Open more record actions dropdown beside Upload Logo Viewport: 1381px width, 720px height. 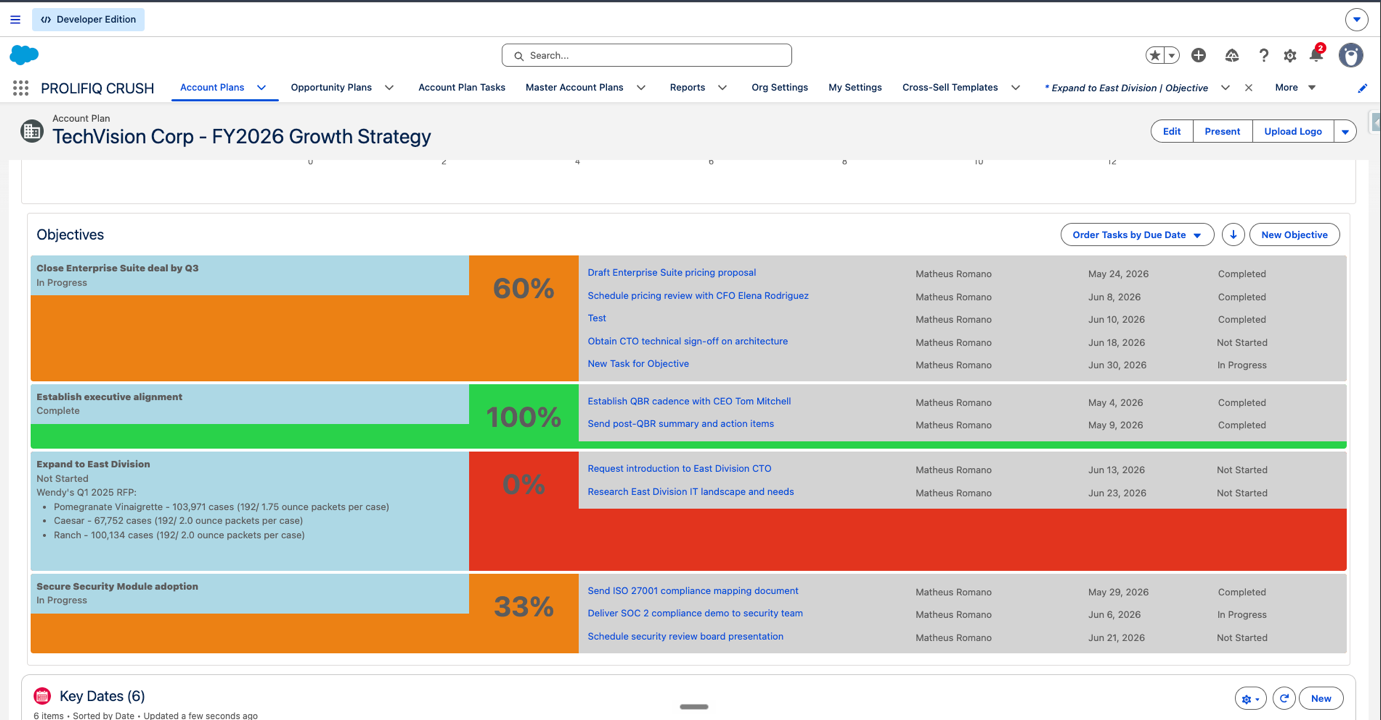(x=1345, y=131)
